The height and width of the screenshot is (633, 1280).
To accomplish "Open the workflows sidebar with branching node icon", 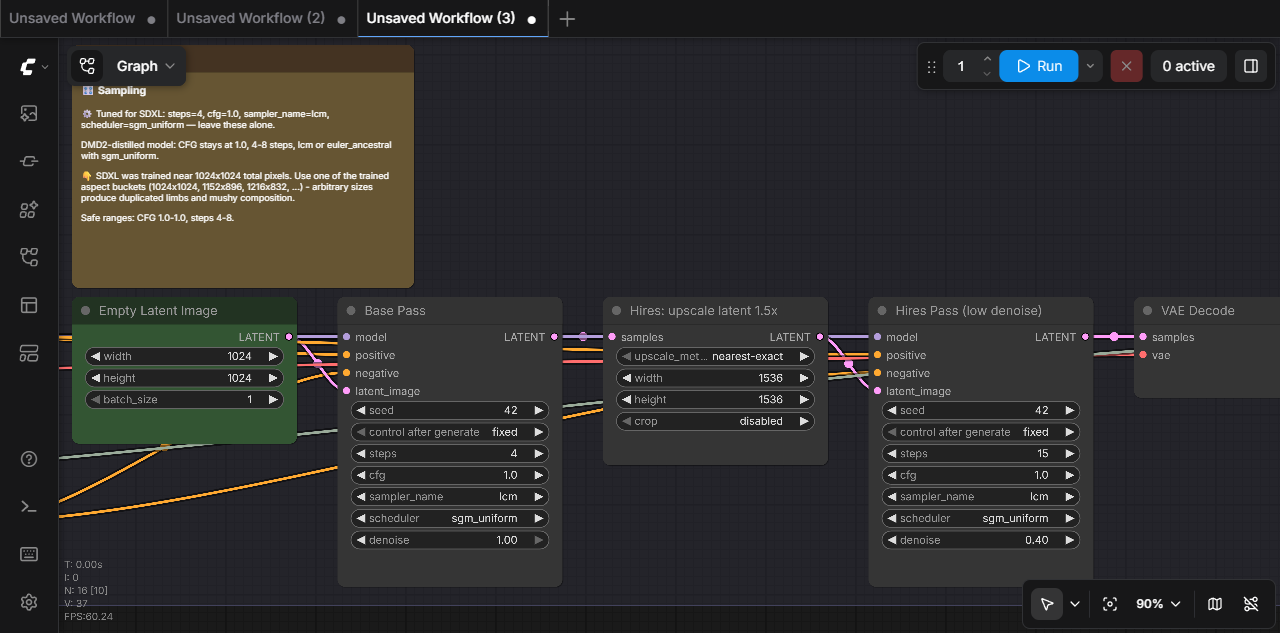I will tap(29, 258).
